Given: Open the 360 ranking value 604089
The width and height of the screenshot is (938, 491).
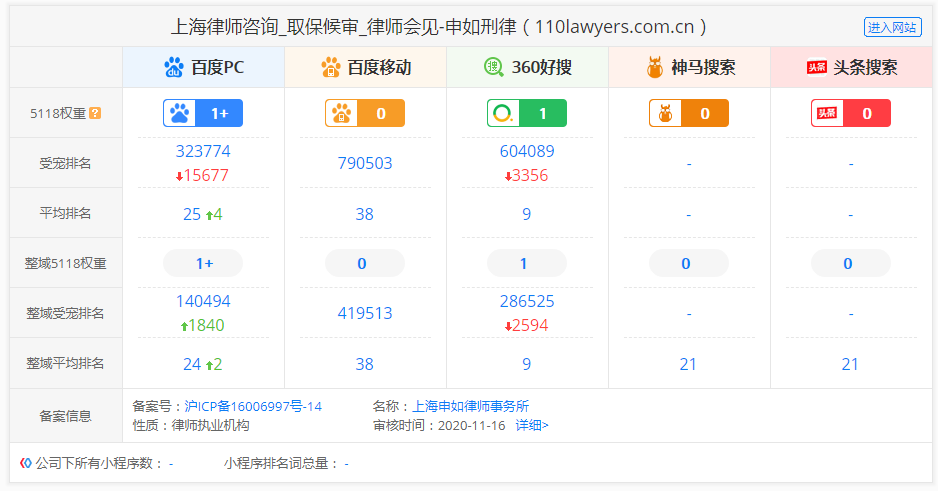Looking at the screenshot, I should point(527,151).
